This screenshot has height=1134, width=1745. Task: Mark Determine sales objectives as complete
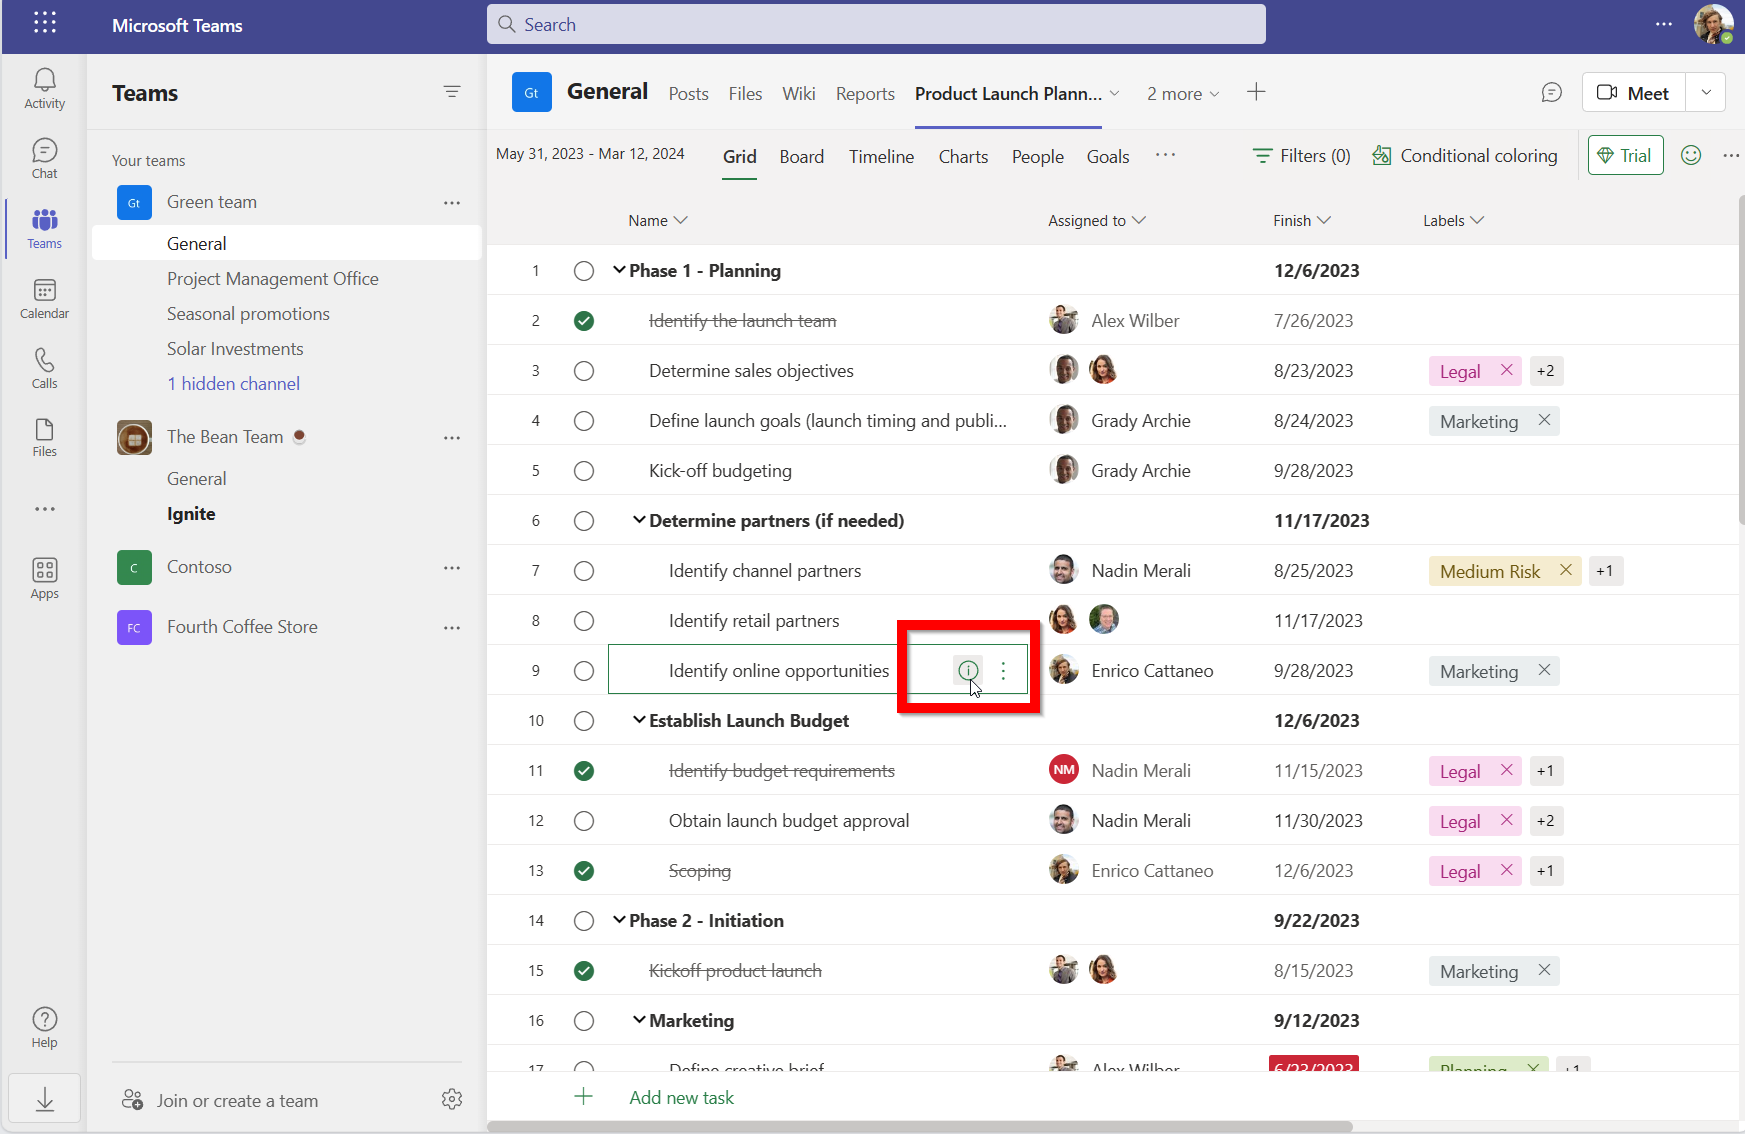584,370
